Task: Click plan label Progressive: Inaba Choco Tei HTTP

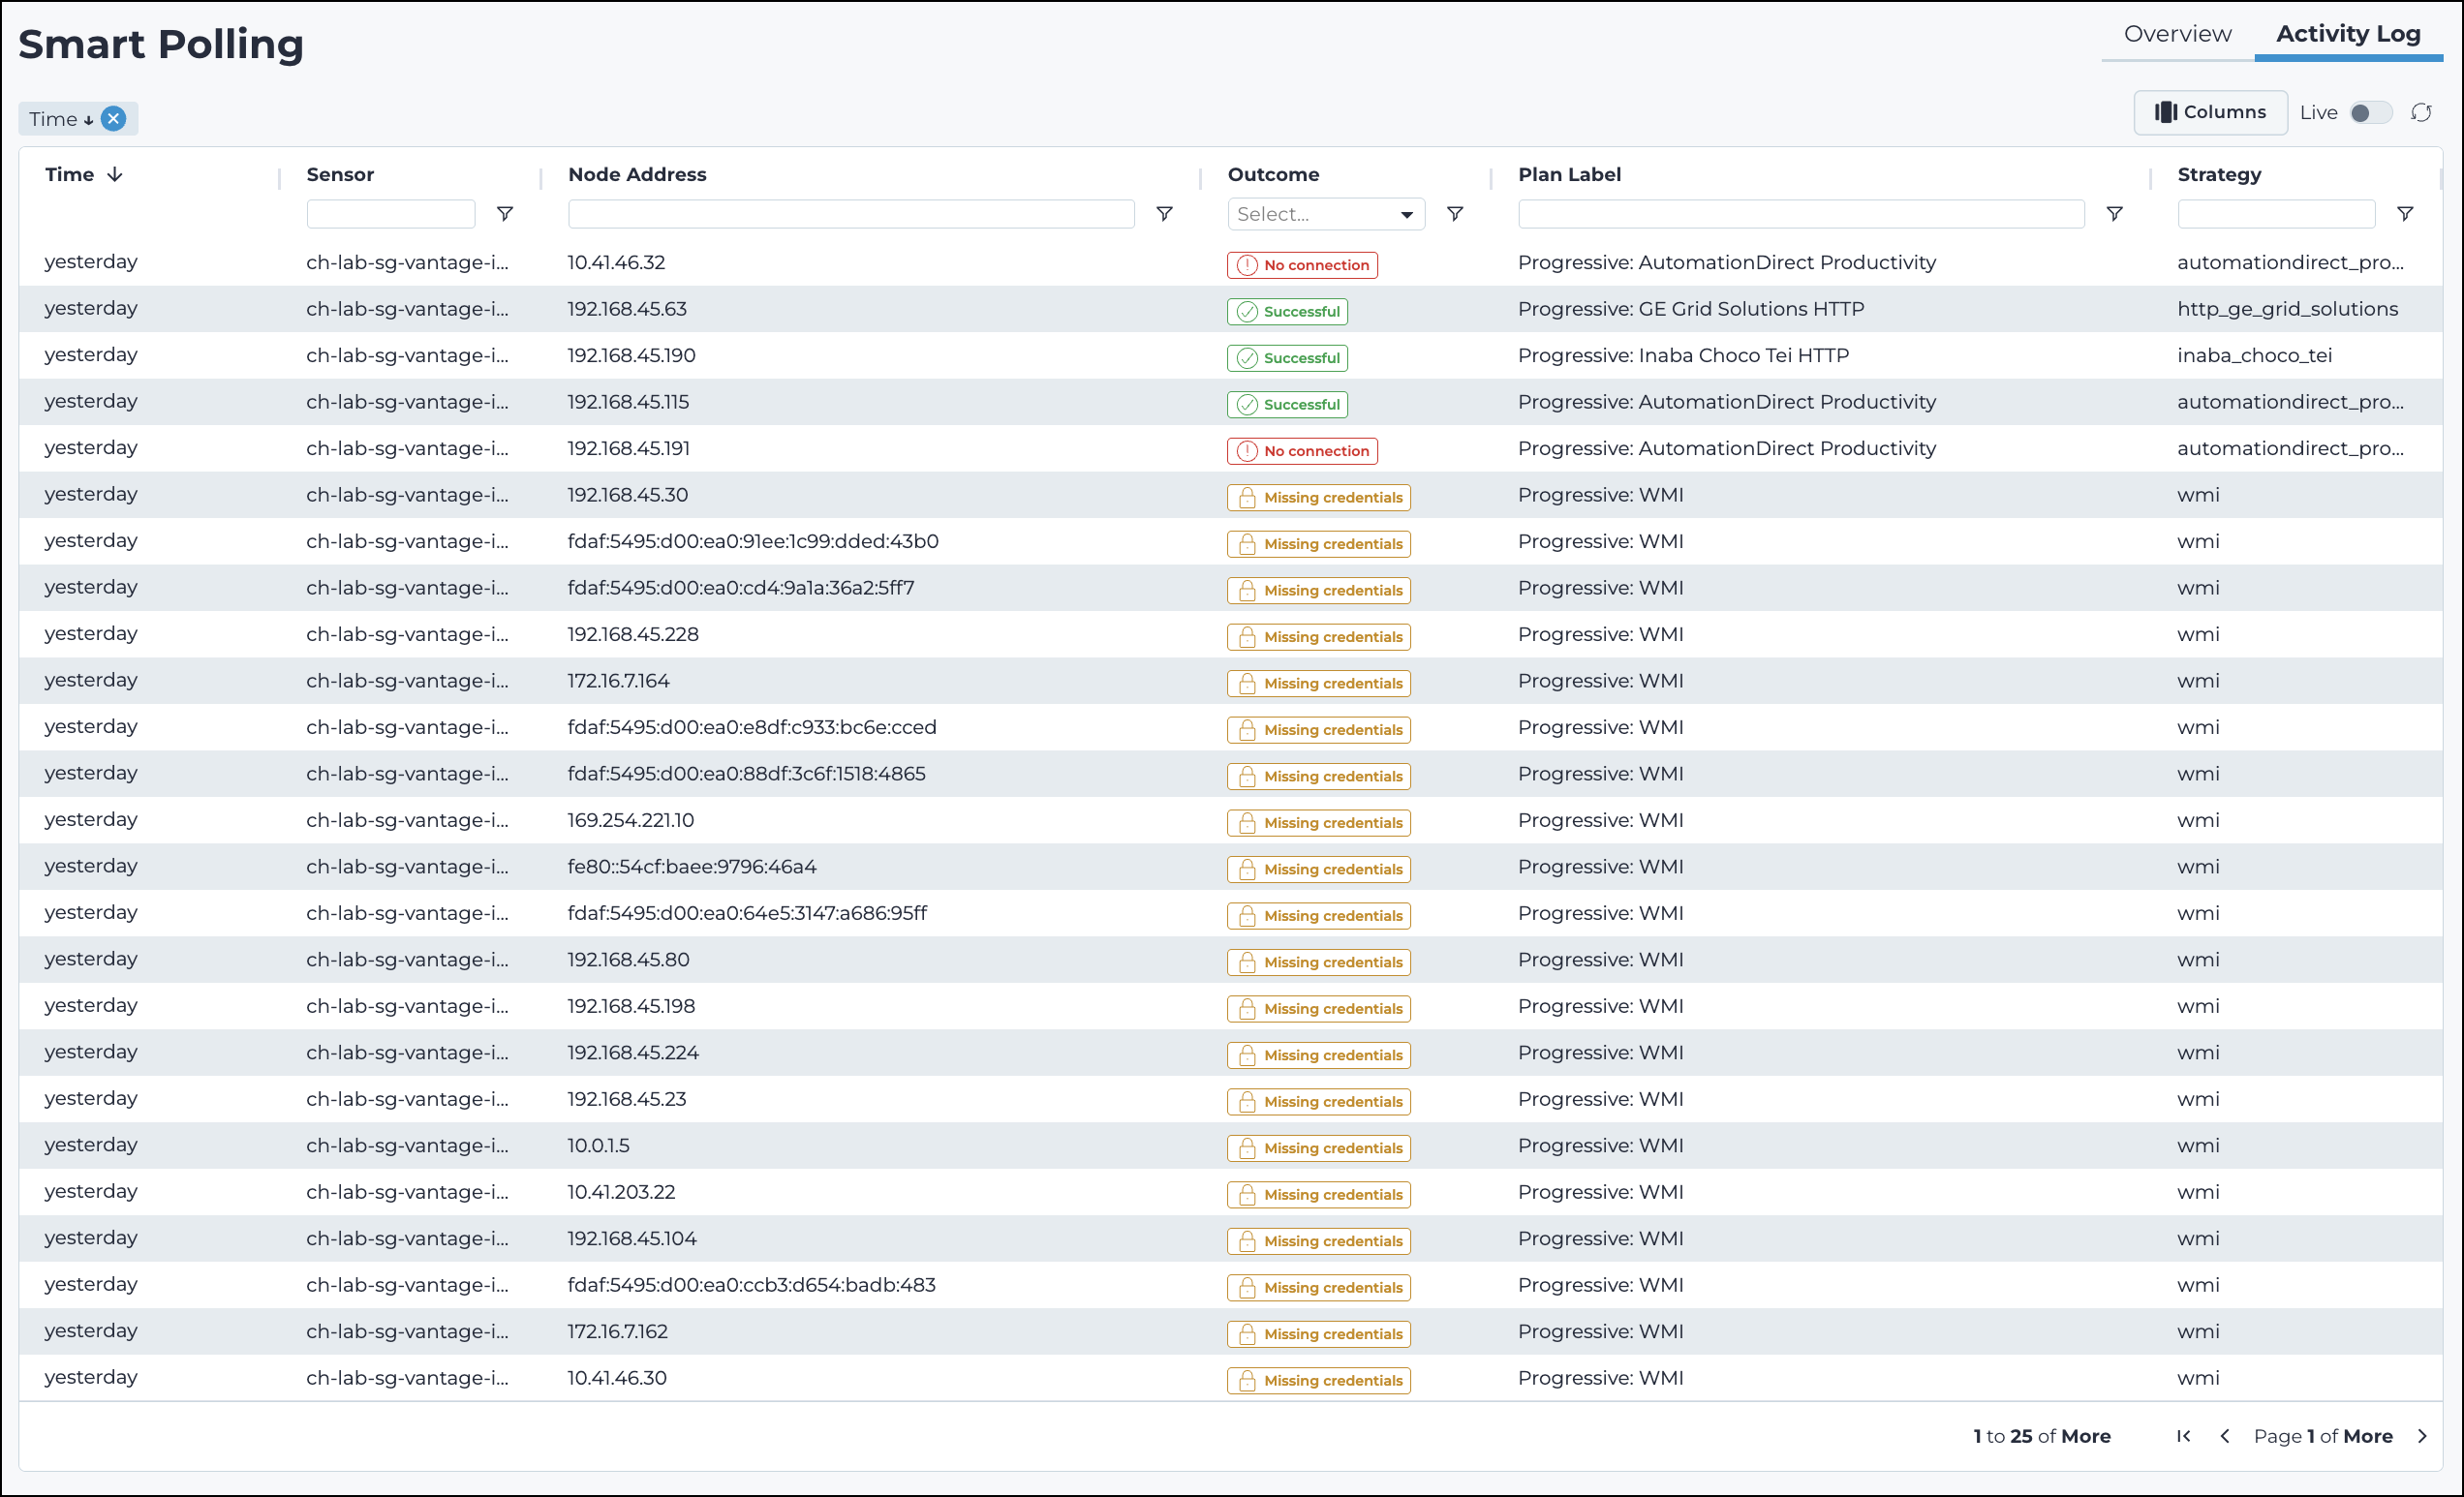Action: [x=1683, y=355]
